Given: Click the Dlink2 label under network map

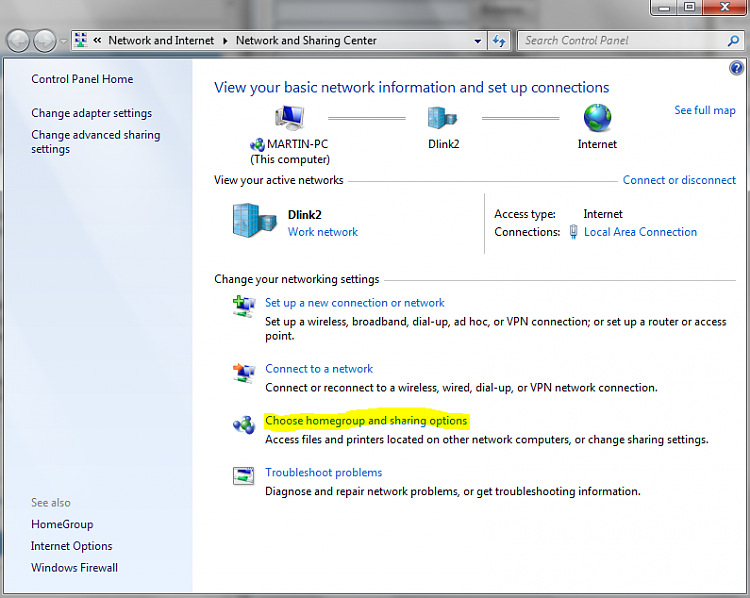Looking at the screenshot, I should tap(443, 144).
